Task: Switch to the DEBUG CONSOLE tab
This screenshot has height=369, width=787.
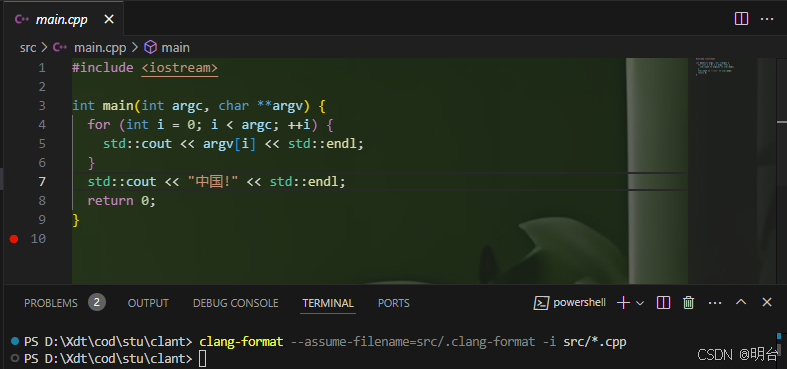Action: 235,303
